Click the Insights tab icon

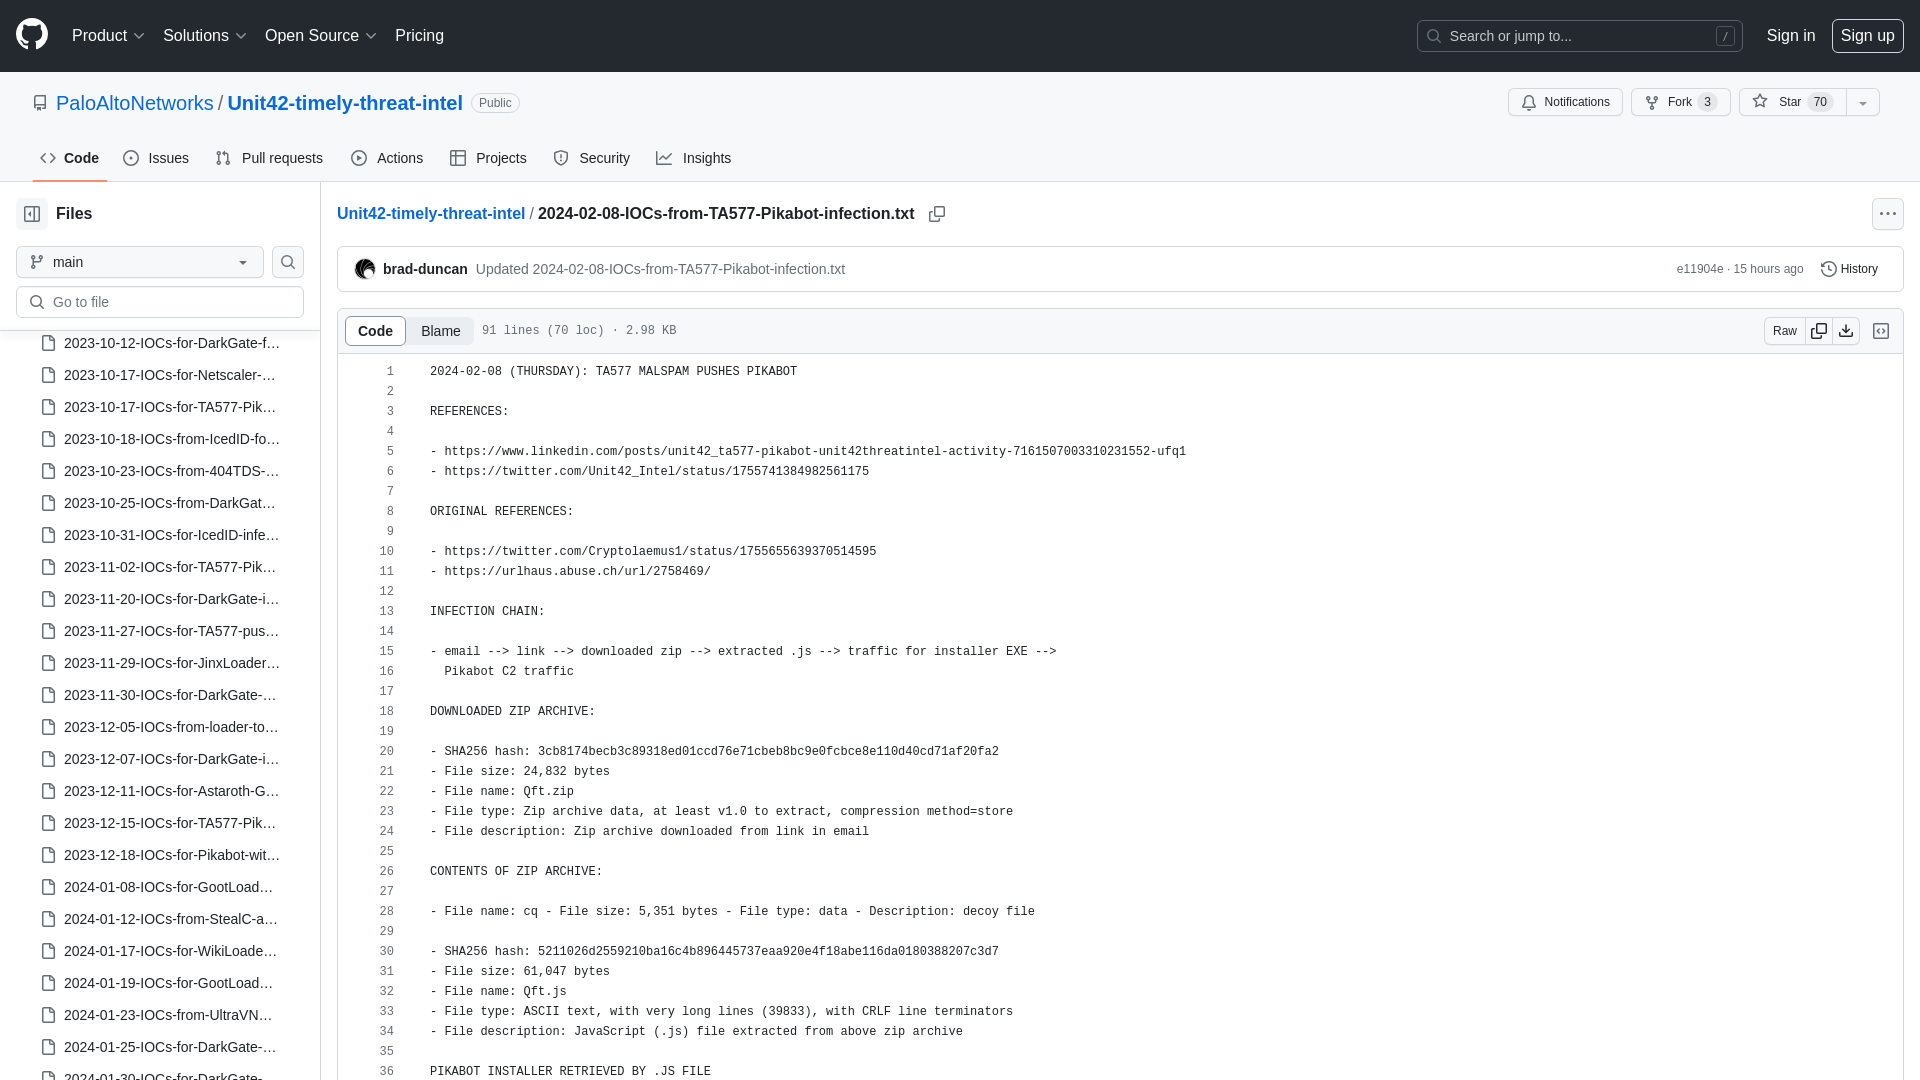(x=665, y=157)
